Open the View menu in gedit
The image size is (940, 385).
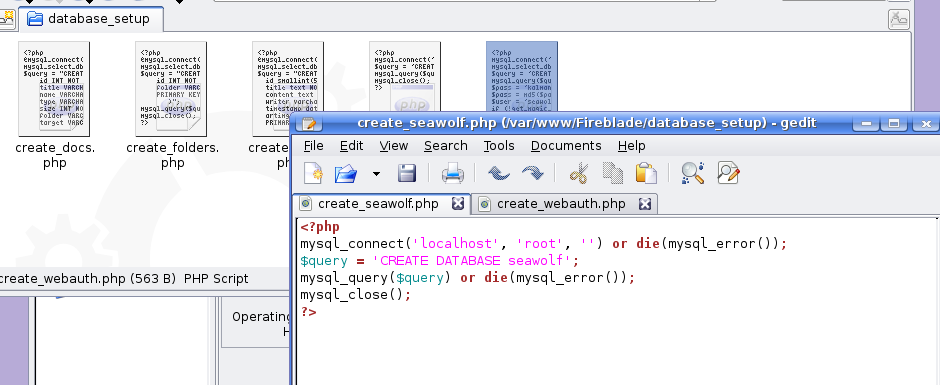click(394, 146)
